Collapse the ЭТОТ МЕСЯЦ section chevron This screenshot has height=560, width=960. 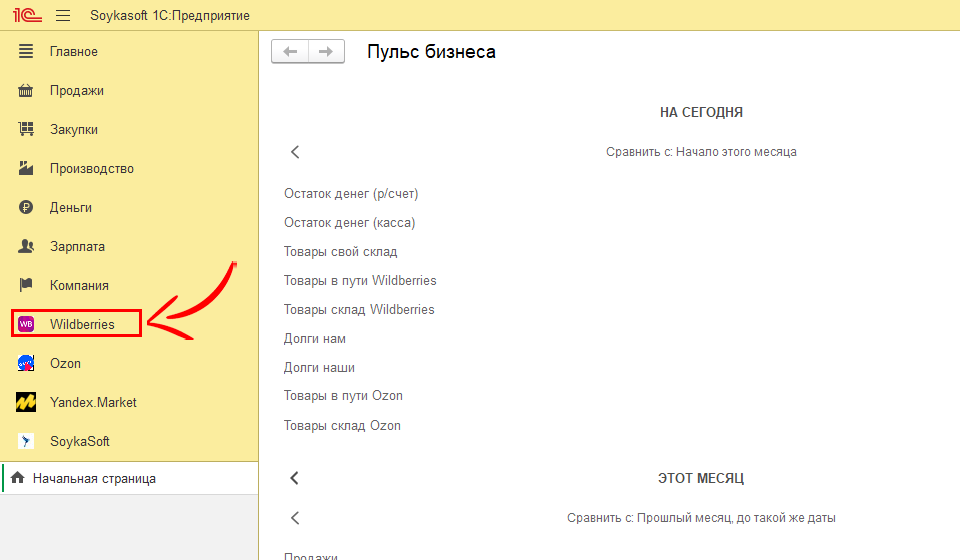click(x=295, y=478)
